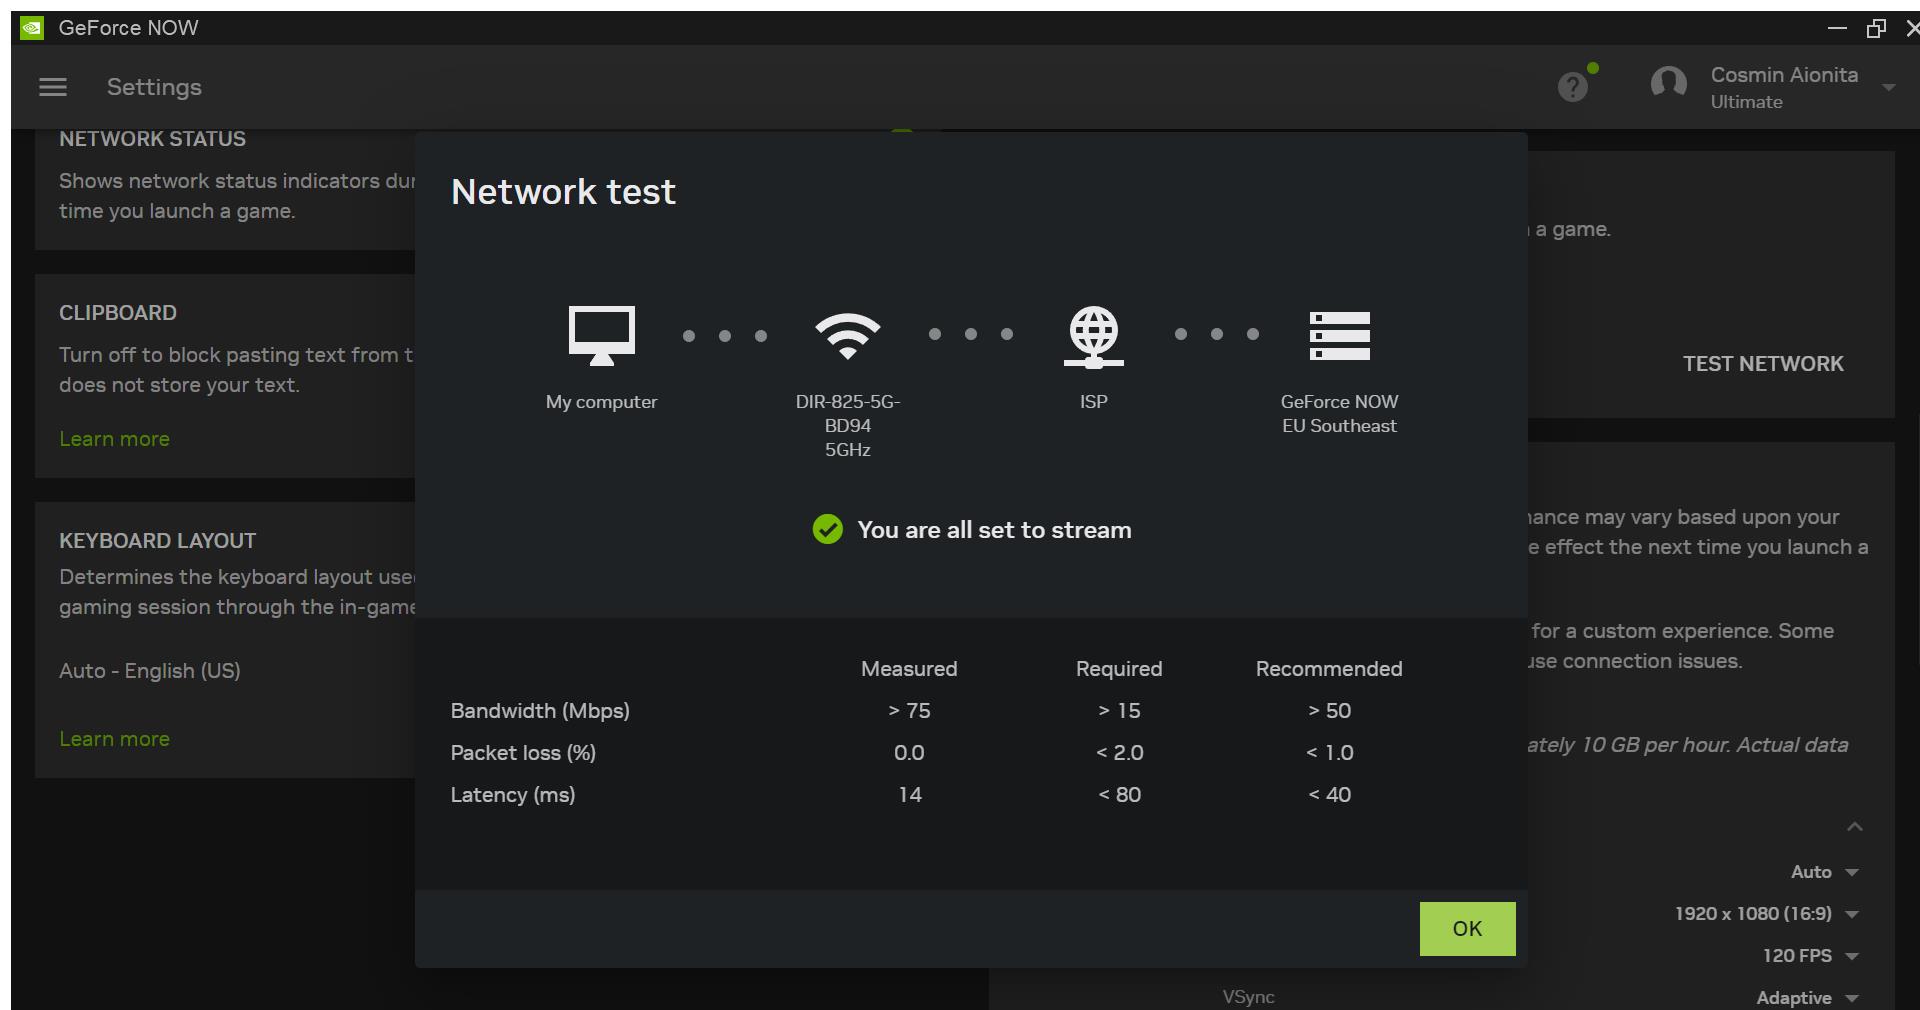
Task: Open the Adaptive VSync dropdown
Action: tap(1807, 998)
